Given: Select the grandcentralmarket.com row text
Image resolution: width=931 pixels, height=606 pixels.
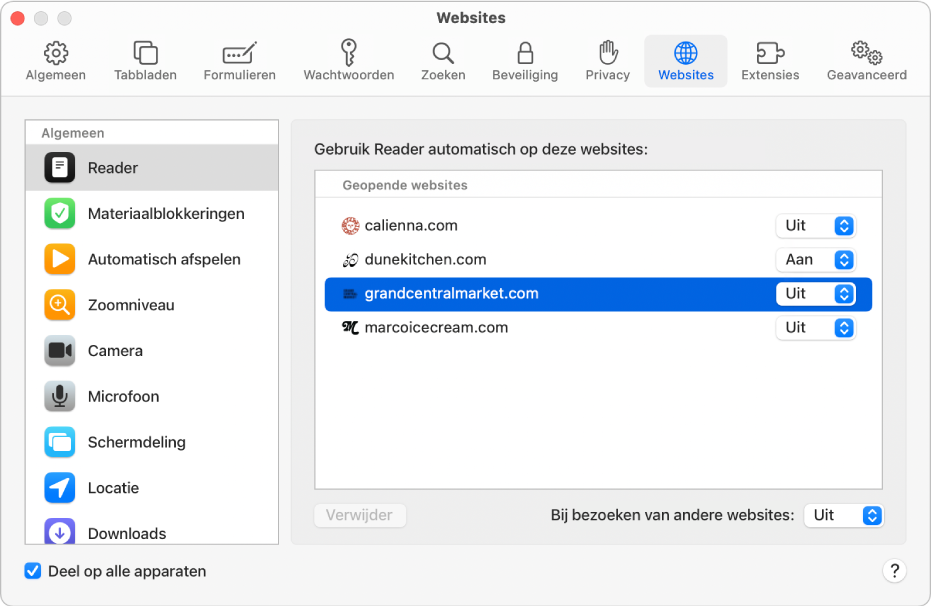Looking at the screenshot, I should [451, 294].
